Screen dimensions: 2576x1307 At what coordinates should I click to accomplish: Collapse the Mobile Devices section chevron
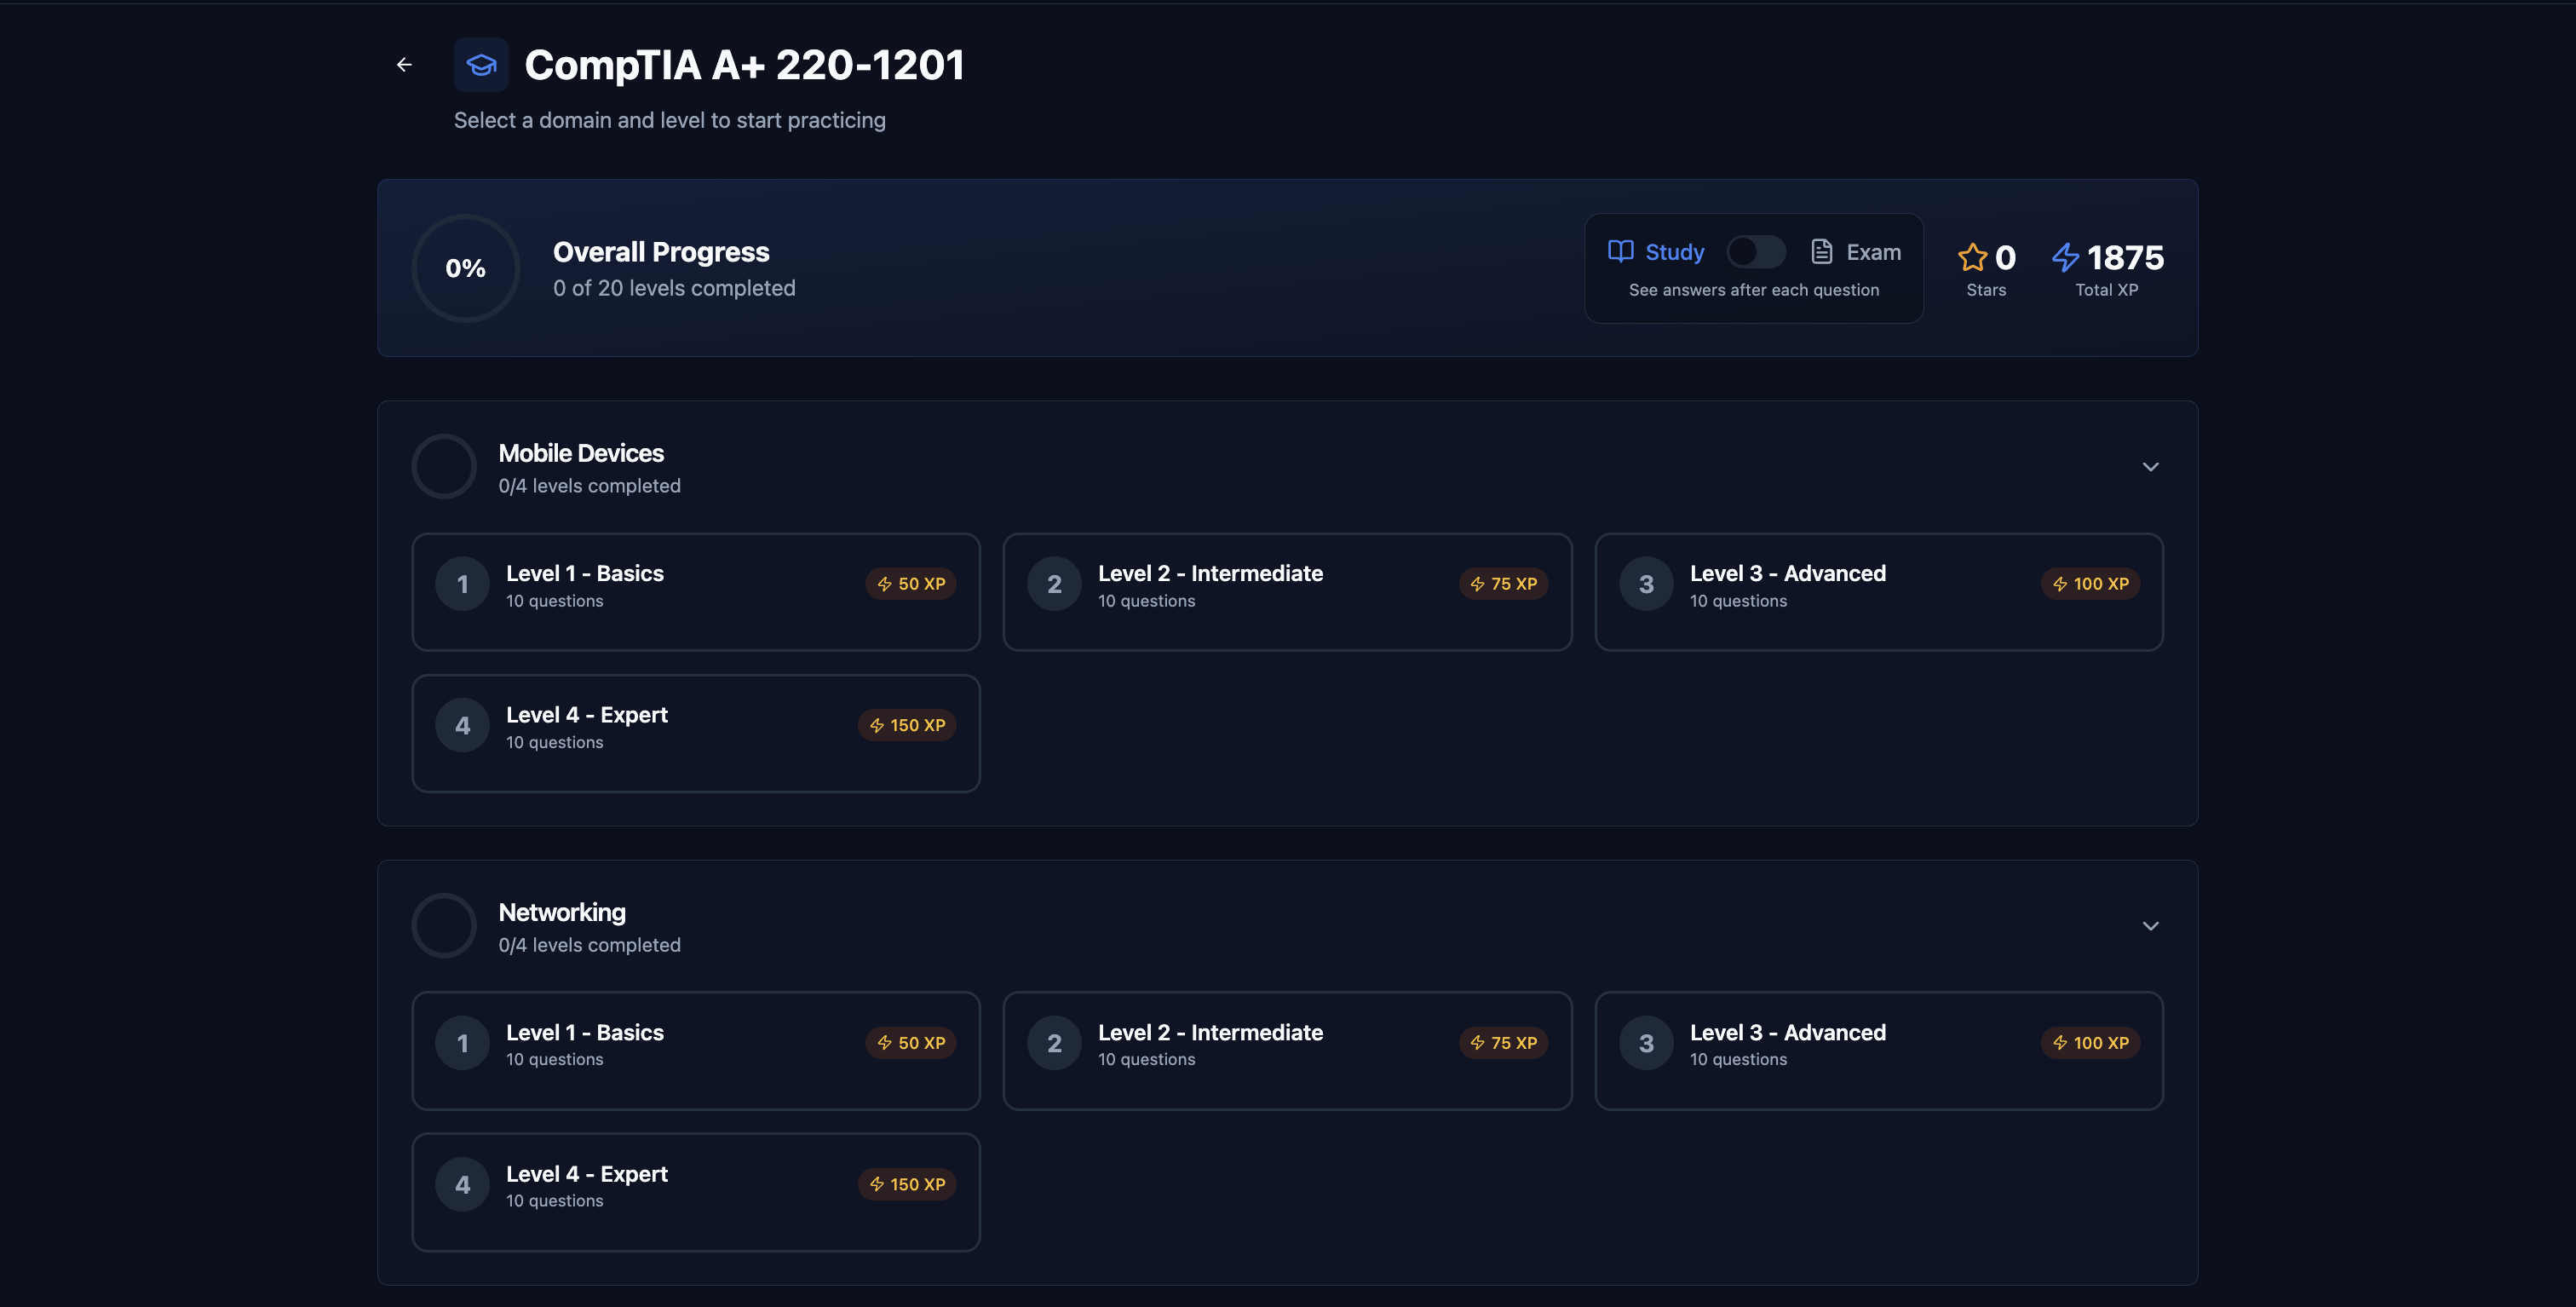[2151, 466]
